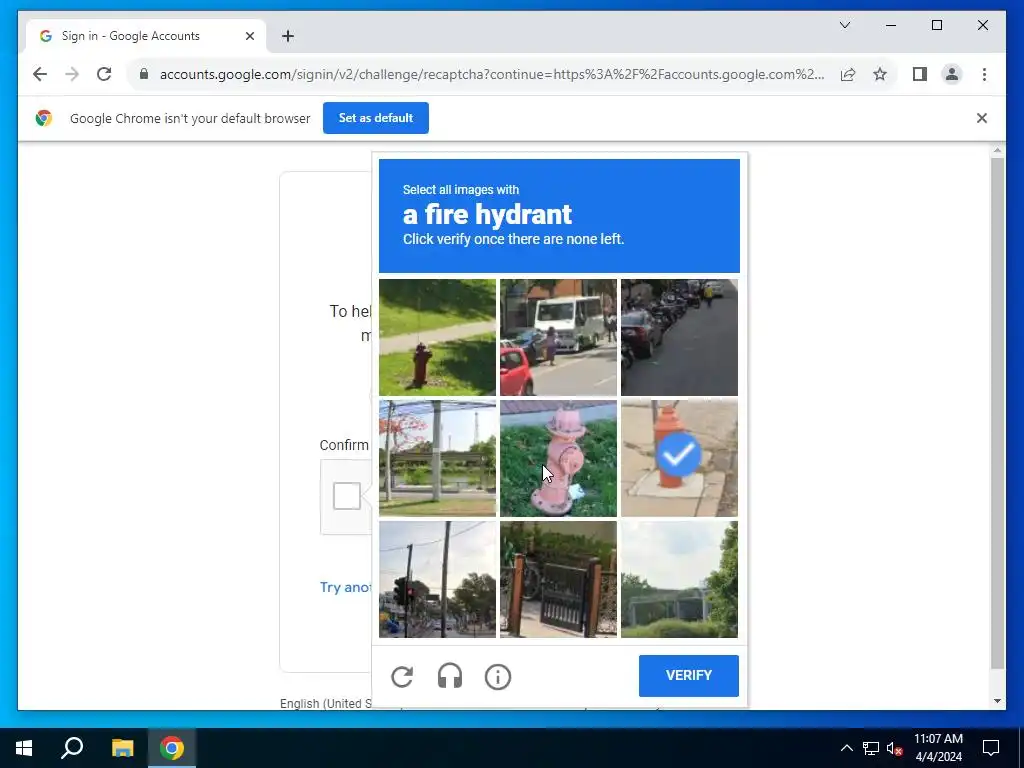This screenshot has height=768, width=1024.
Task: Switch to the audio challenge headphones icon
Action: 450,677
